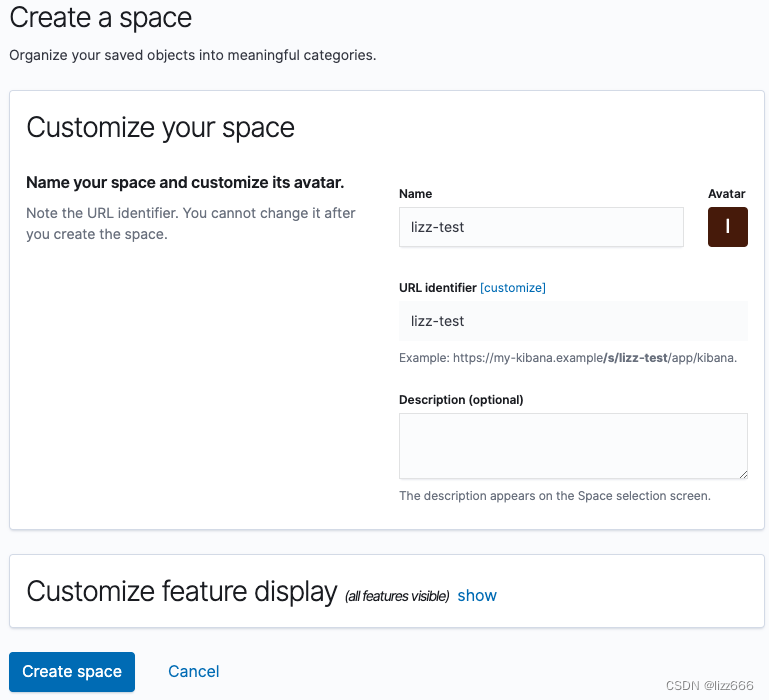Click the Create space button
This screenshot has height=700, width=769.
[72, 672]
